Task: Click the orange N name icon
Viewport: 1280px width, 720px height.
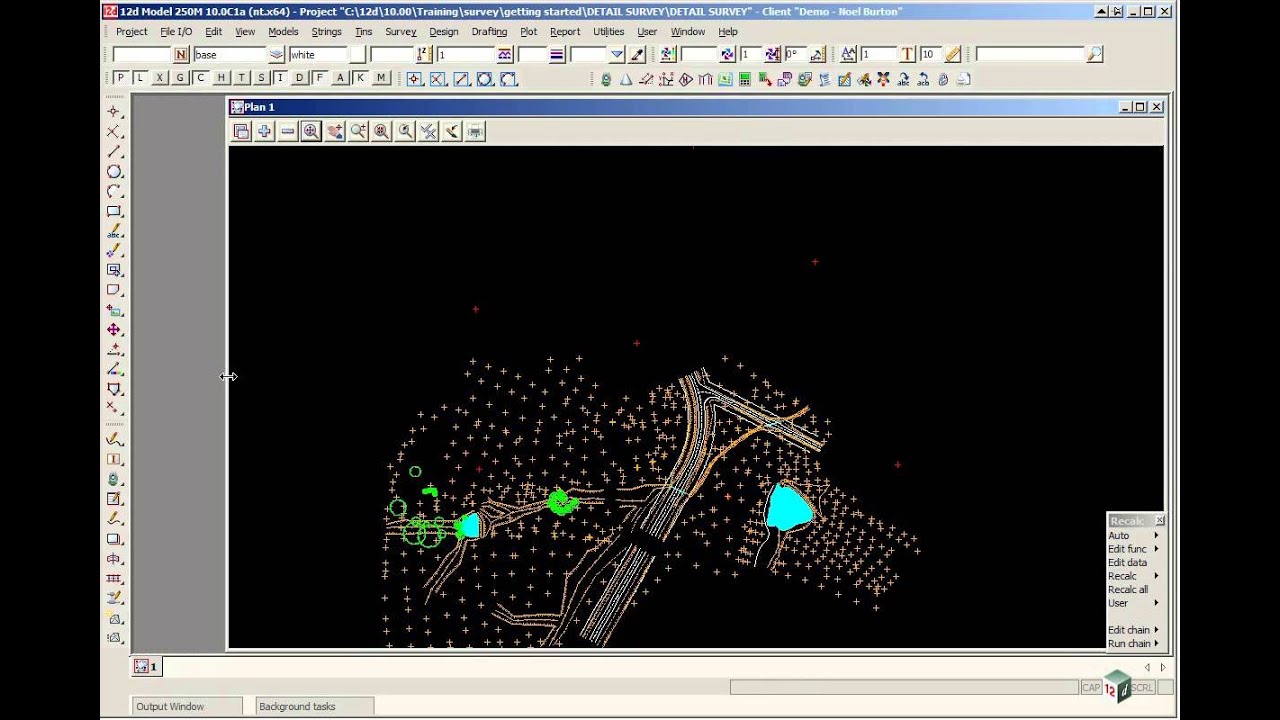Action: pyautogui.click(x=181, y=55)
